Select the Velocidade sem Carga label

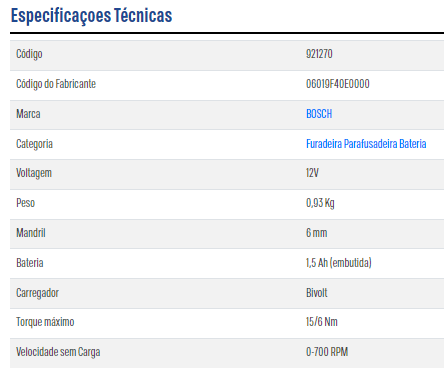[x=58, y=352]
